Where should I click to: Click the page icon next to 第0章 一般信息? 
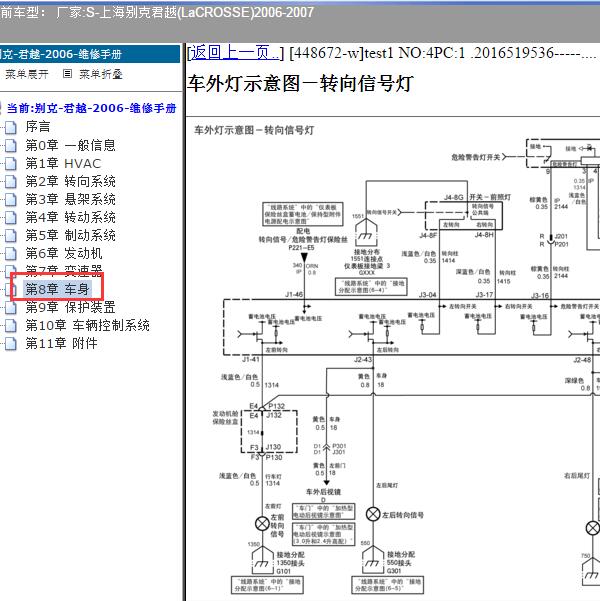pyautogui.click(x=11, y=145)
